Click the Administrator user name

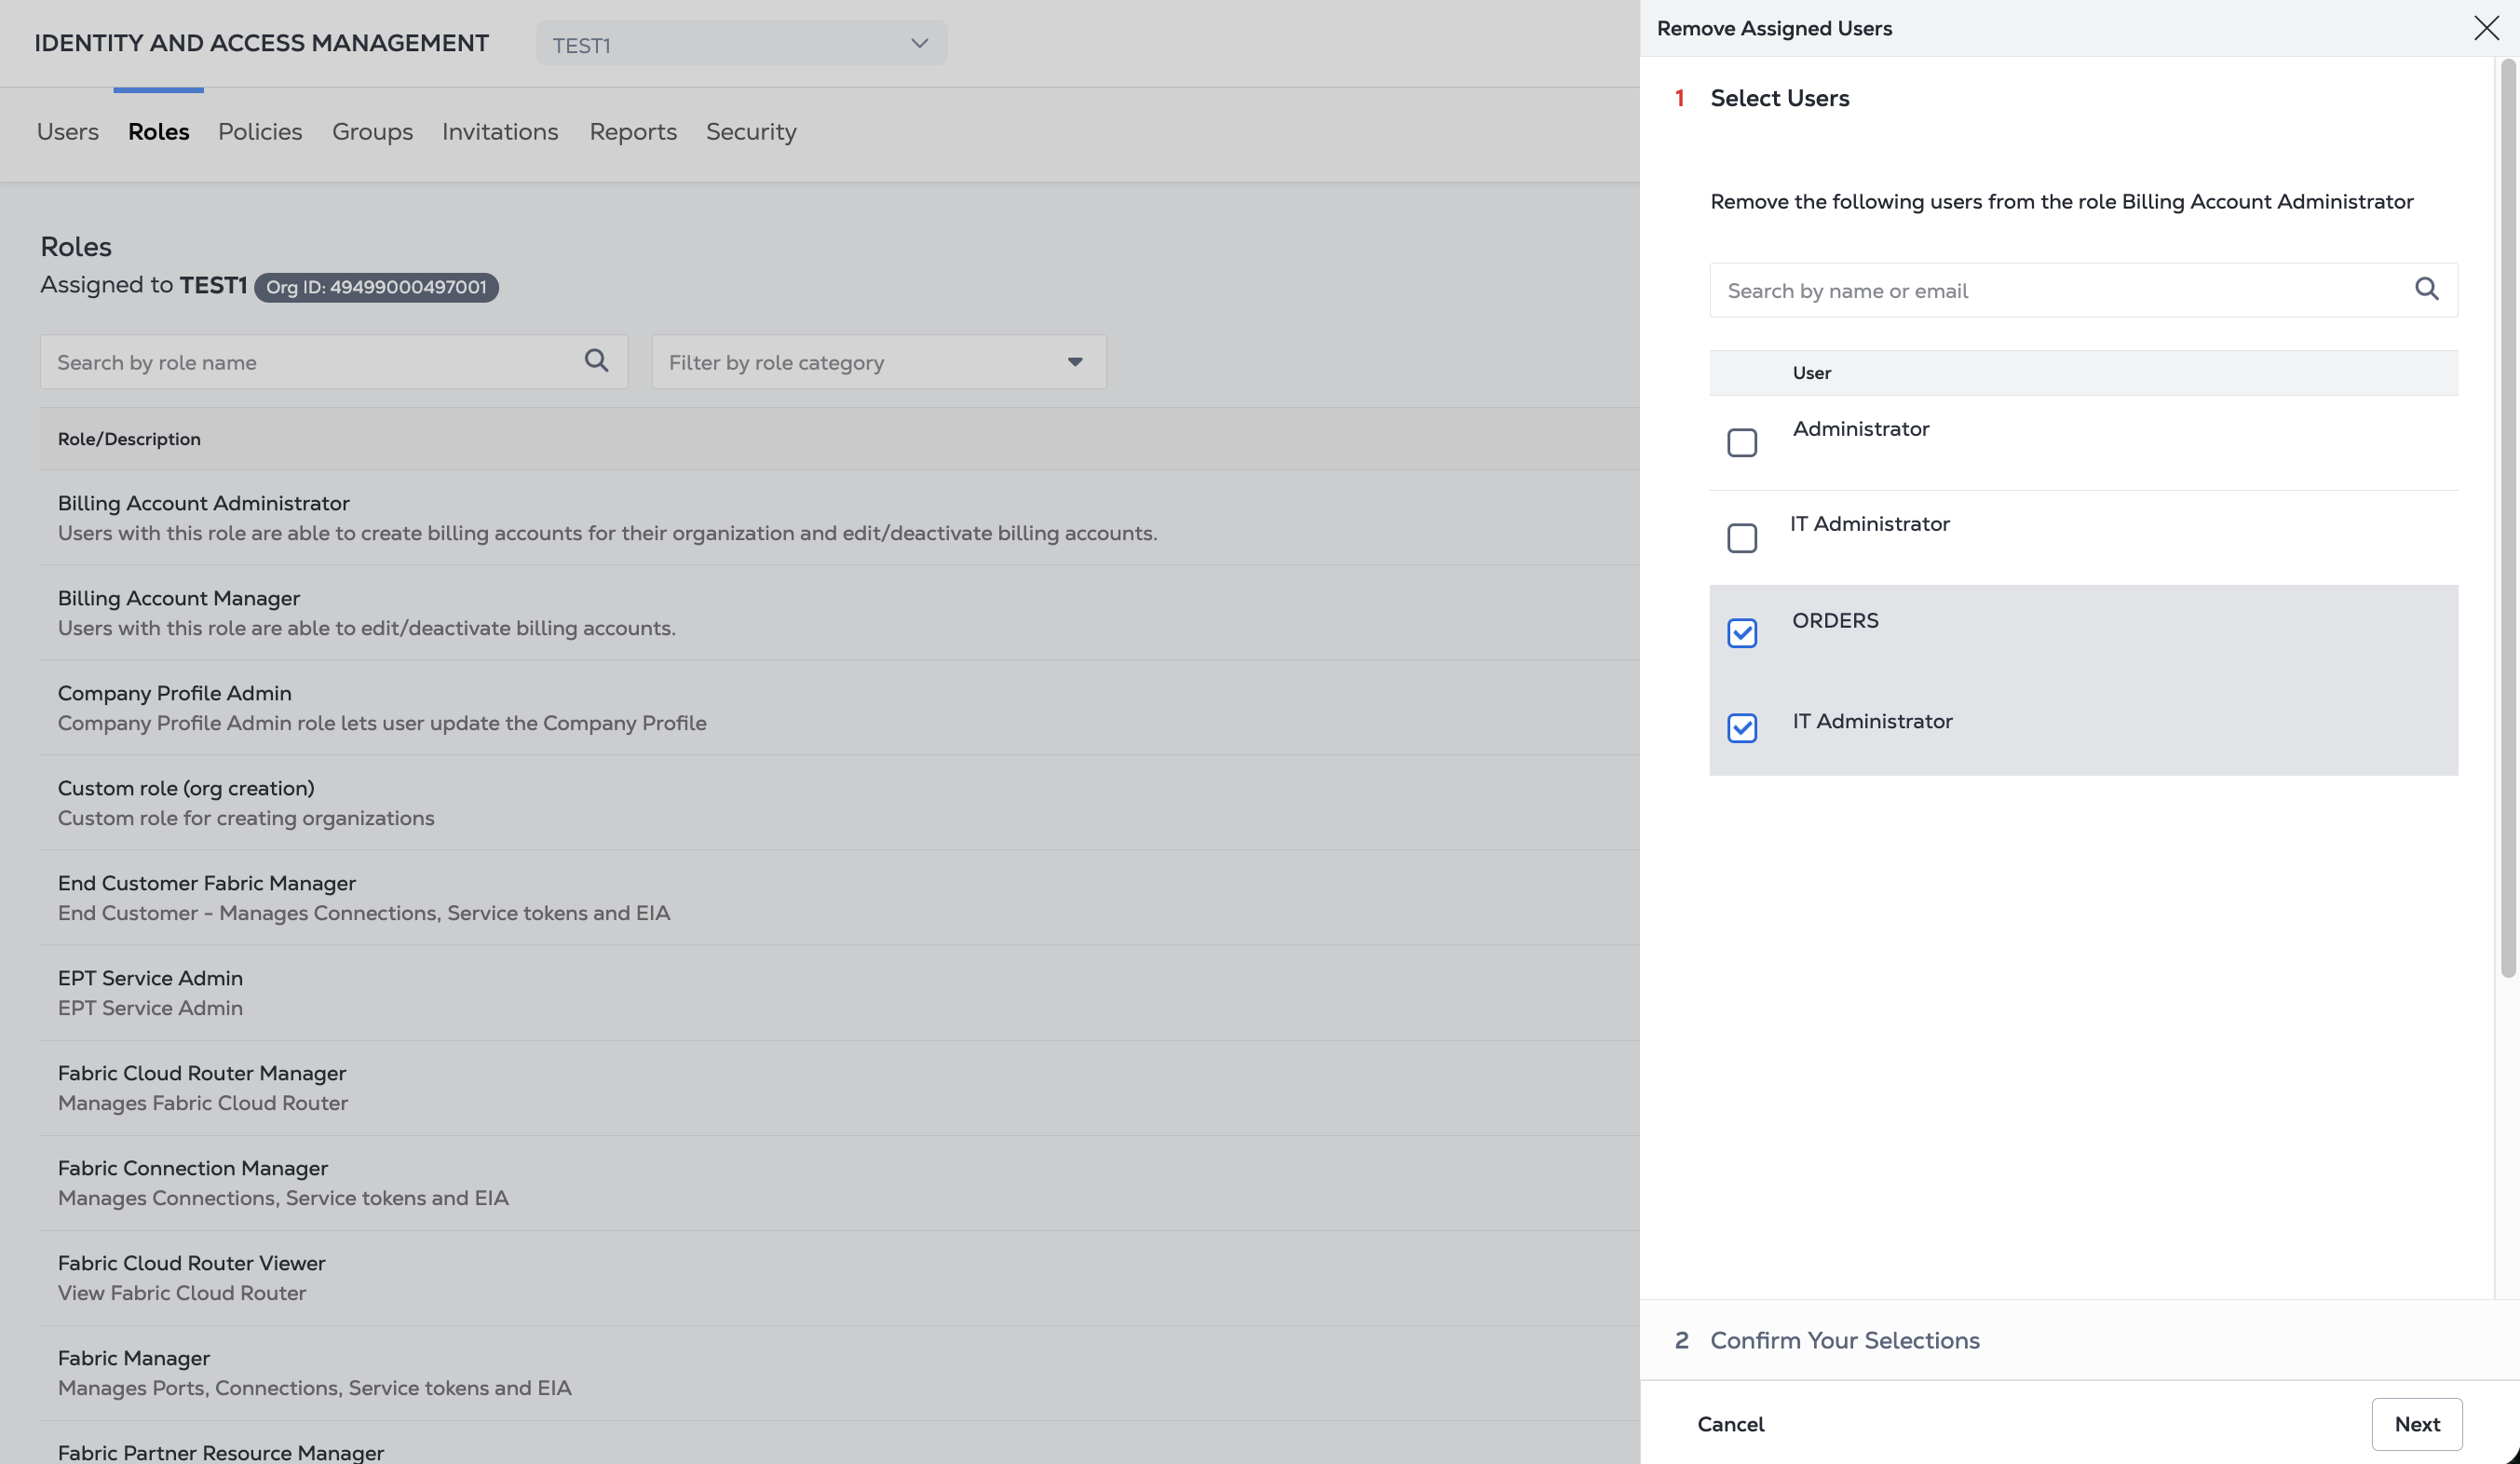tap(1861, 429)
